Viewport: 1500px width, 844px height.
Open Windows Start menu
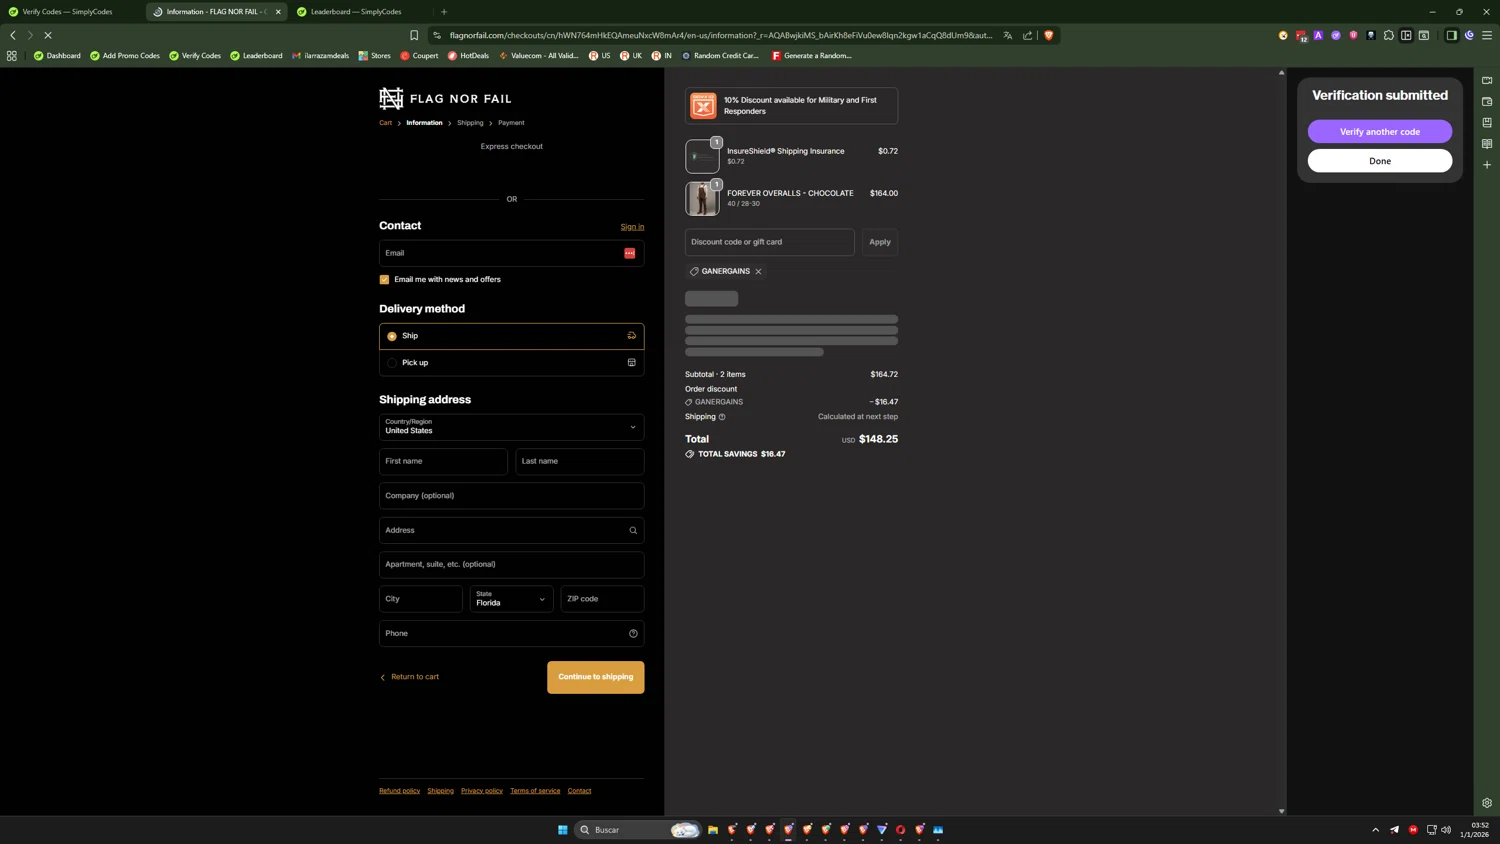[x=563, y=830]
